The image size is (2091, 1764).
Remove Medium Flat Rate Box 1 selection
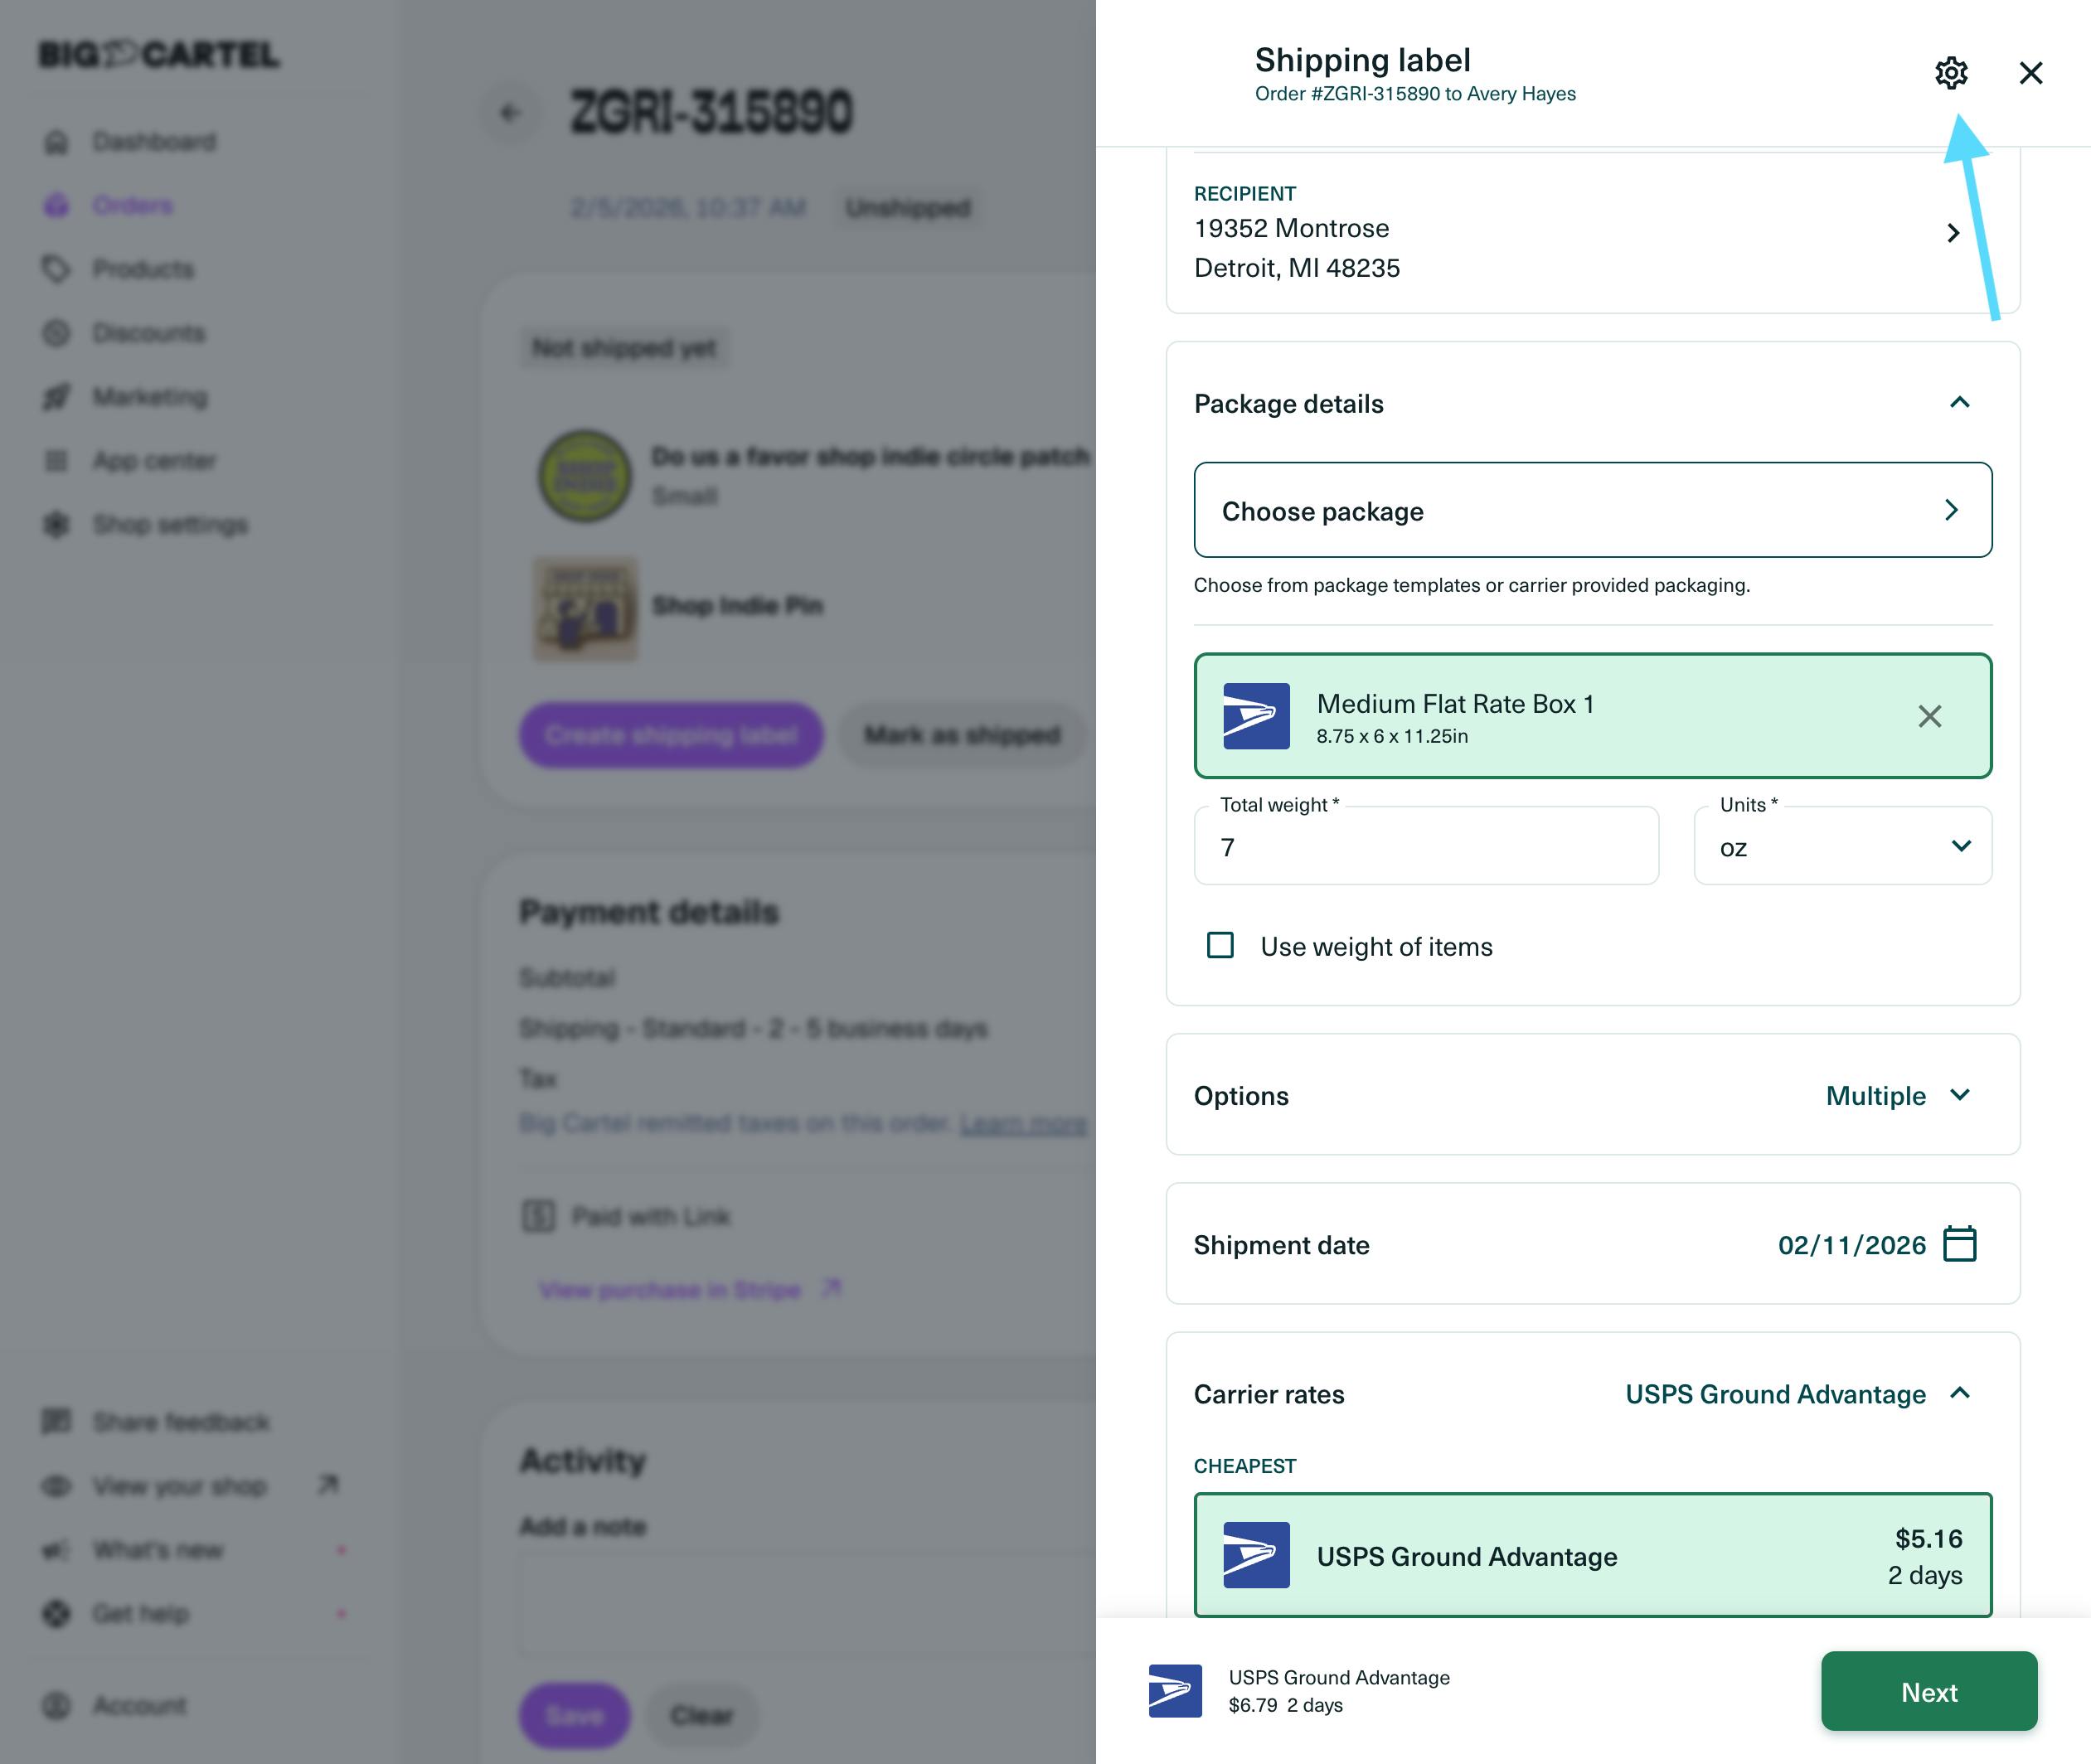click(x=1929, y=716)
